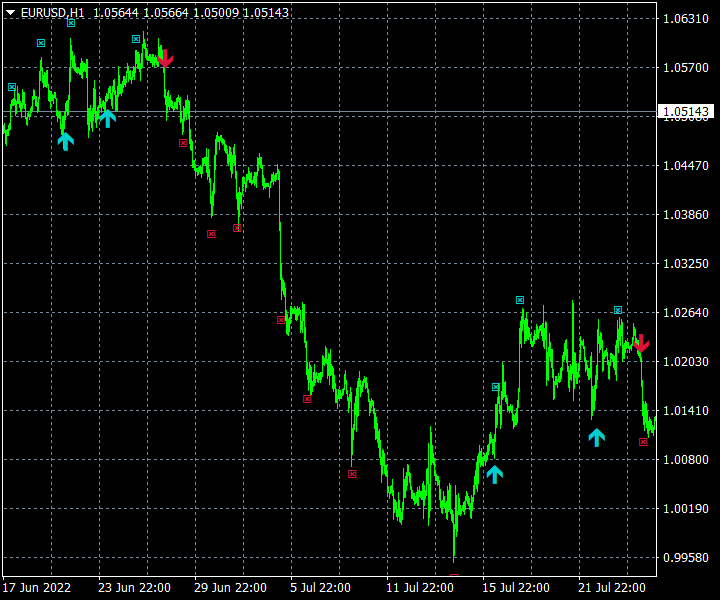Click the close value 1.05143 in header
This screenshot has width=720, height=600.
pos(265,13)
